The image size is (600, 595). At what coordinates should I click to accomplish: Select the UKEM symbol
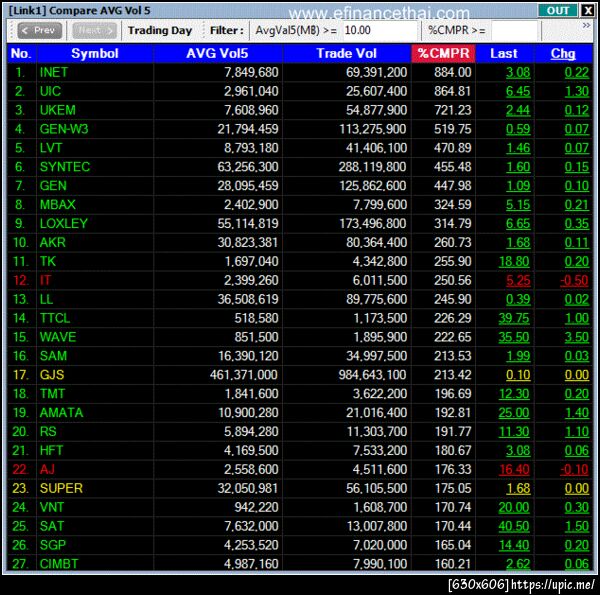click(x=58, y=110)
